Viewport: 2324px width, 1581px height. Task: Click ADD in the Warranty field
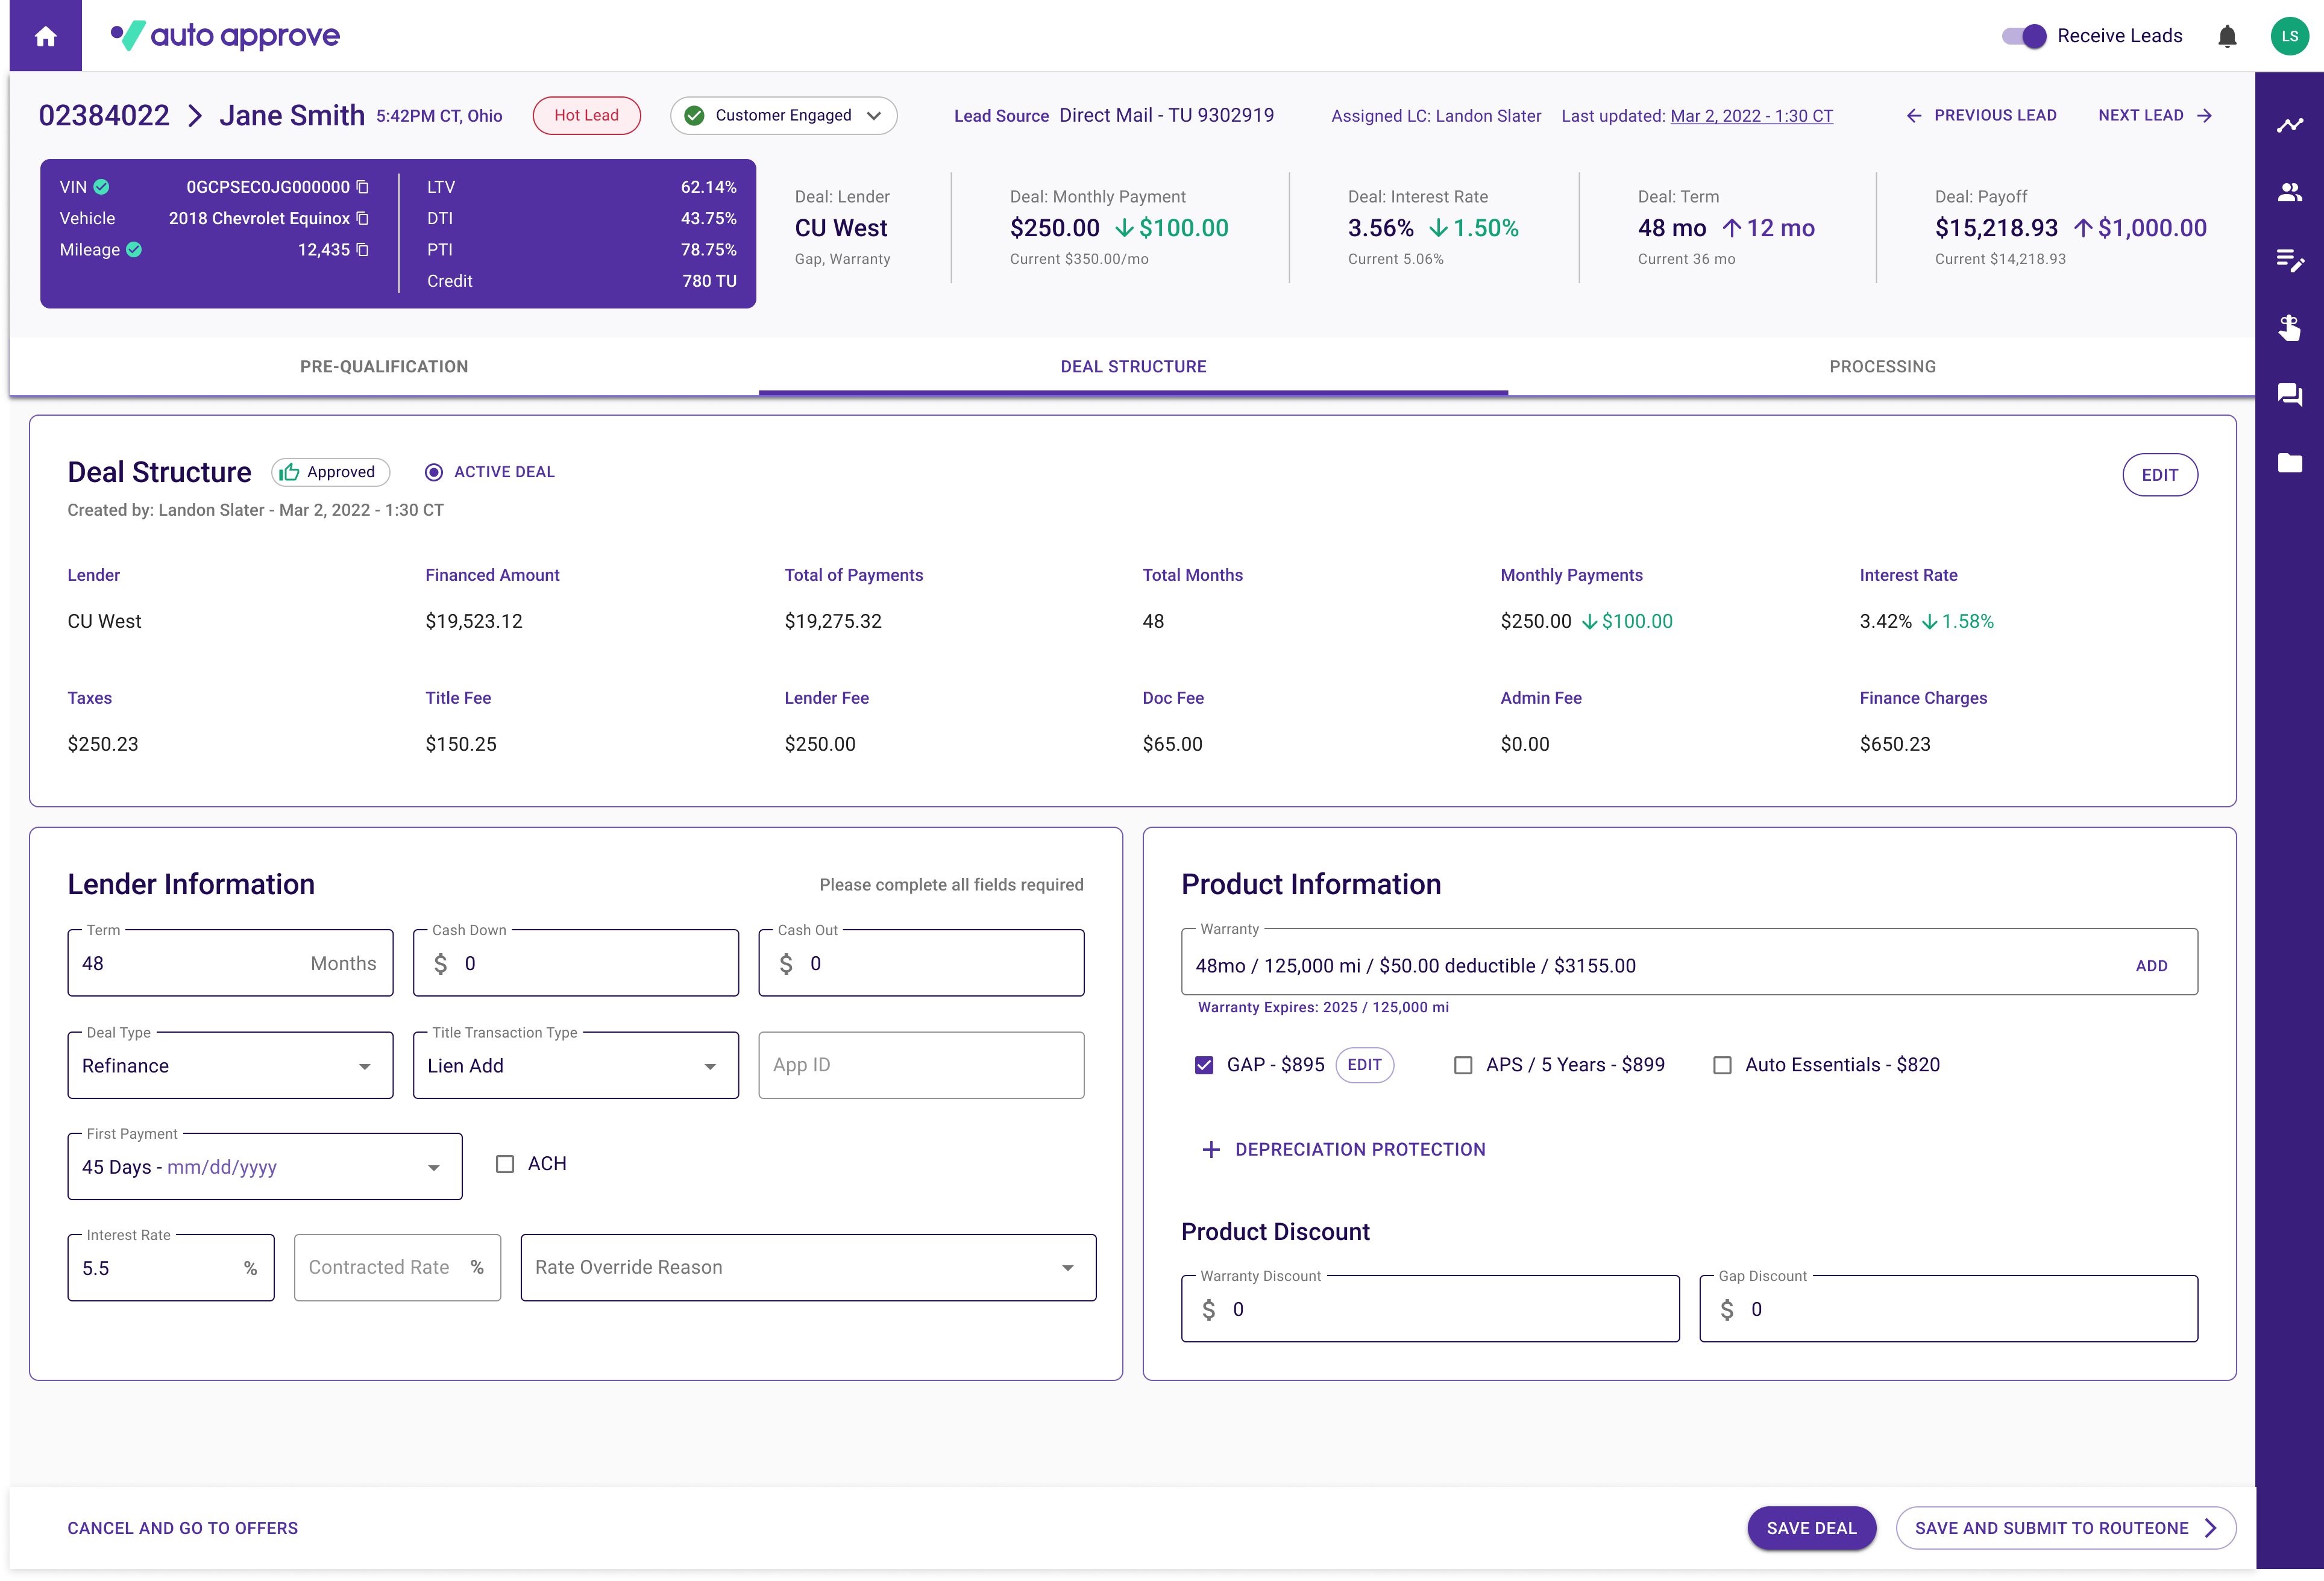(x=2151, y=966)
